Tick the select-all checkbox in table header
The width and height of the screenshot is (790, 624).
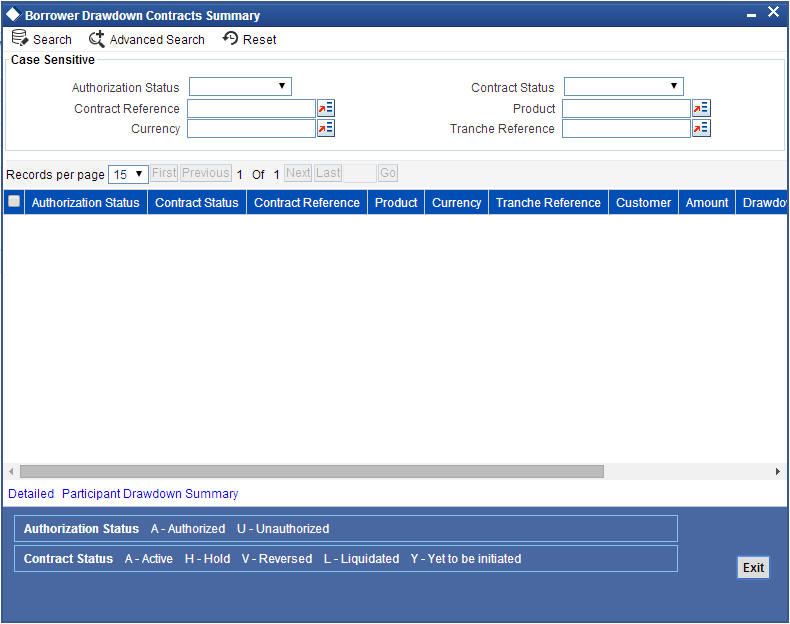pyautogui.click(x=14, y=201)
